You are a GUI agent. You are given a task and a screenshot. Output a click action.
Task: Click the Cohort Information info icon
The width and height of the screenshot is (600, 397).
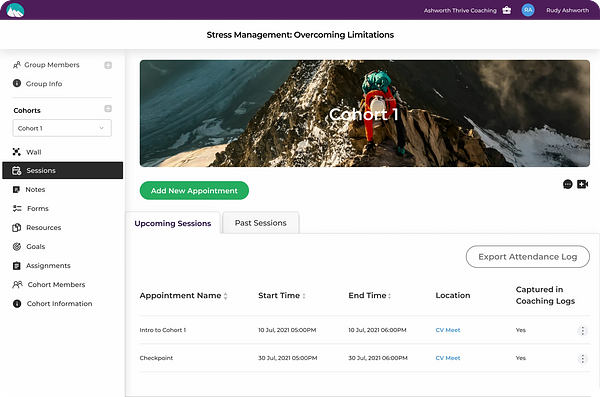point(17,304)
